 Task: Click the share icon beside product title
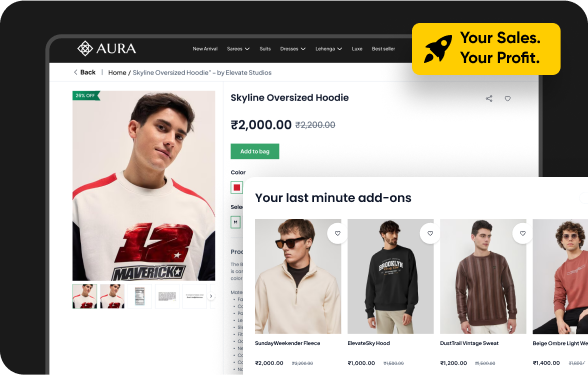pyautogui.click(x=489, y=99)
